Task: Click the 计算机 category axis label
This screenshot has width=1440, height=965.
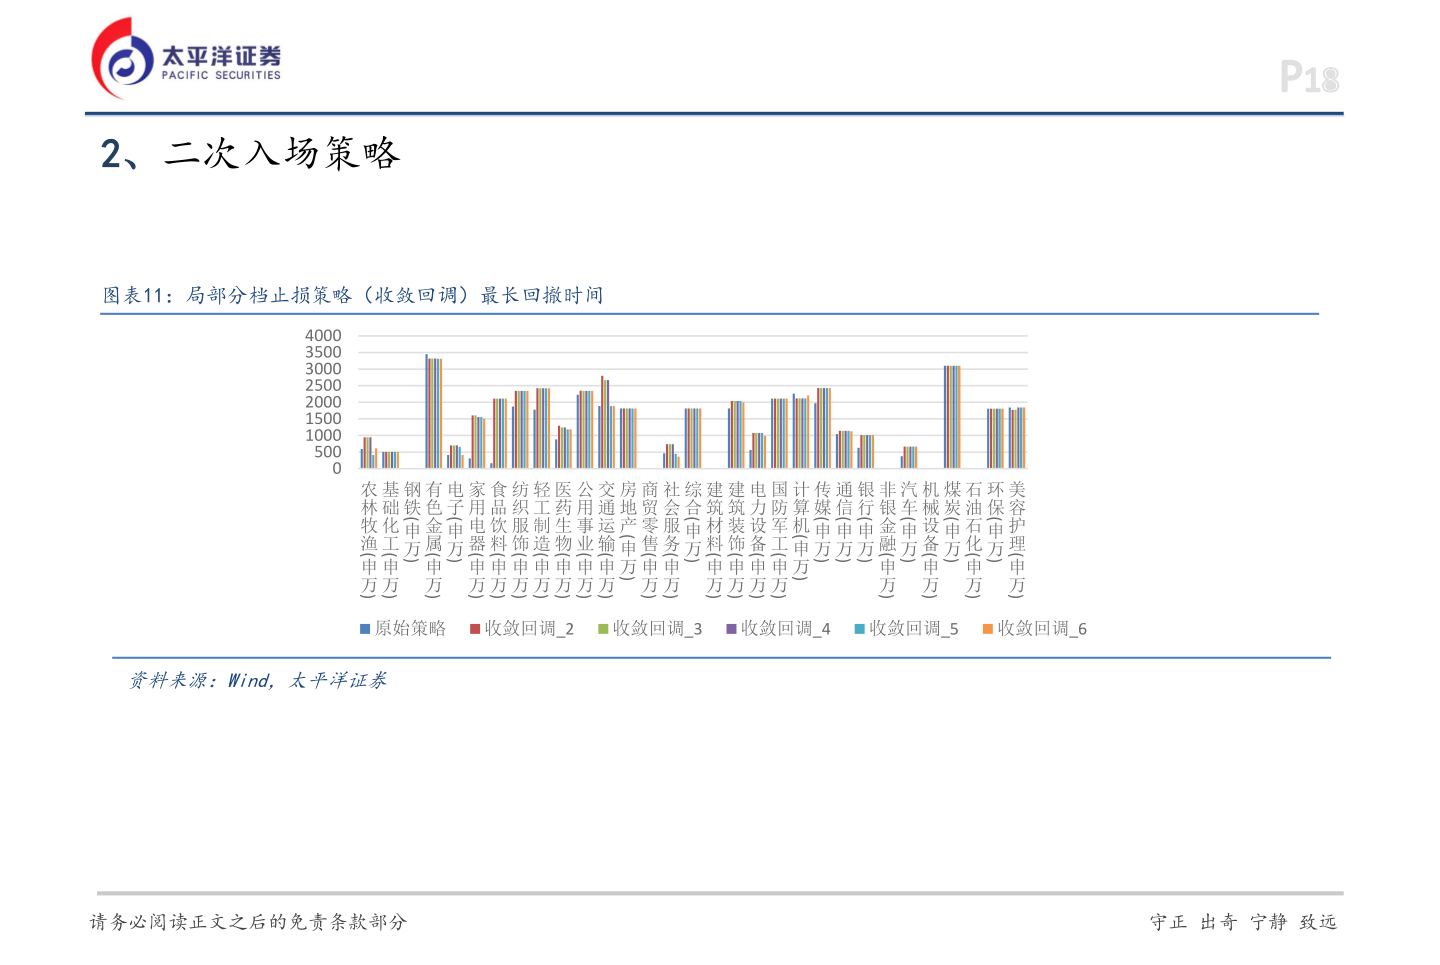Action: (x=801, y=529)
